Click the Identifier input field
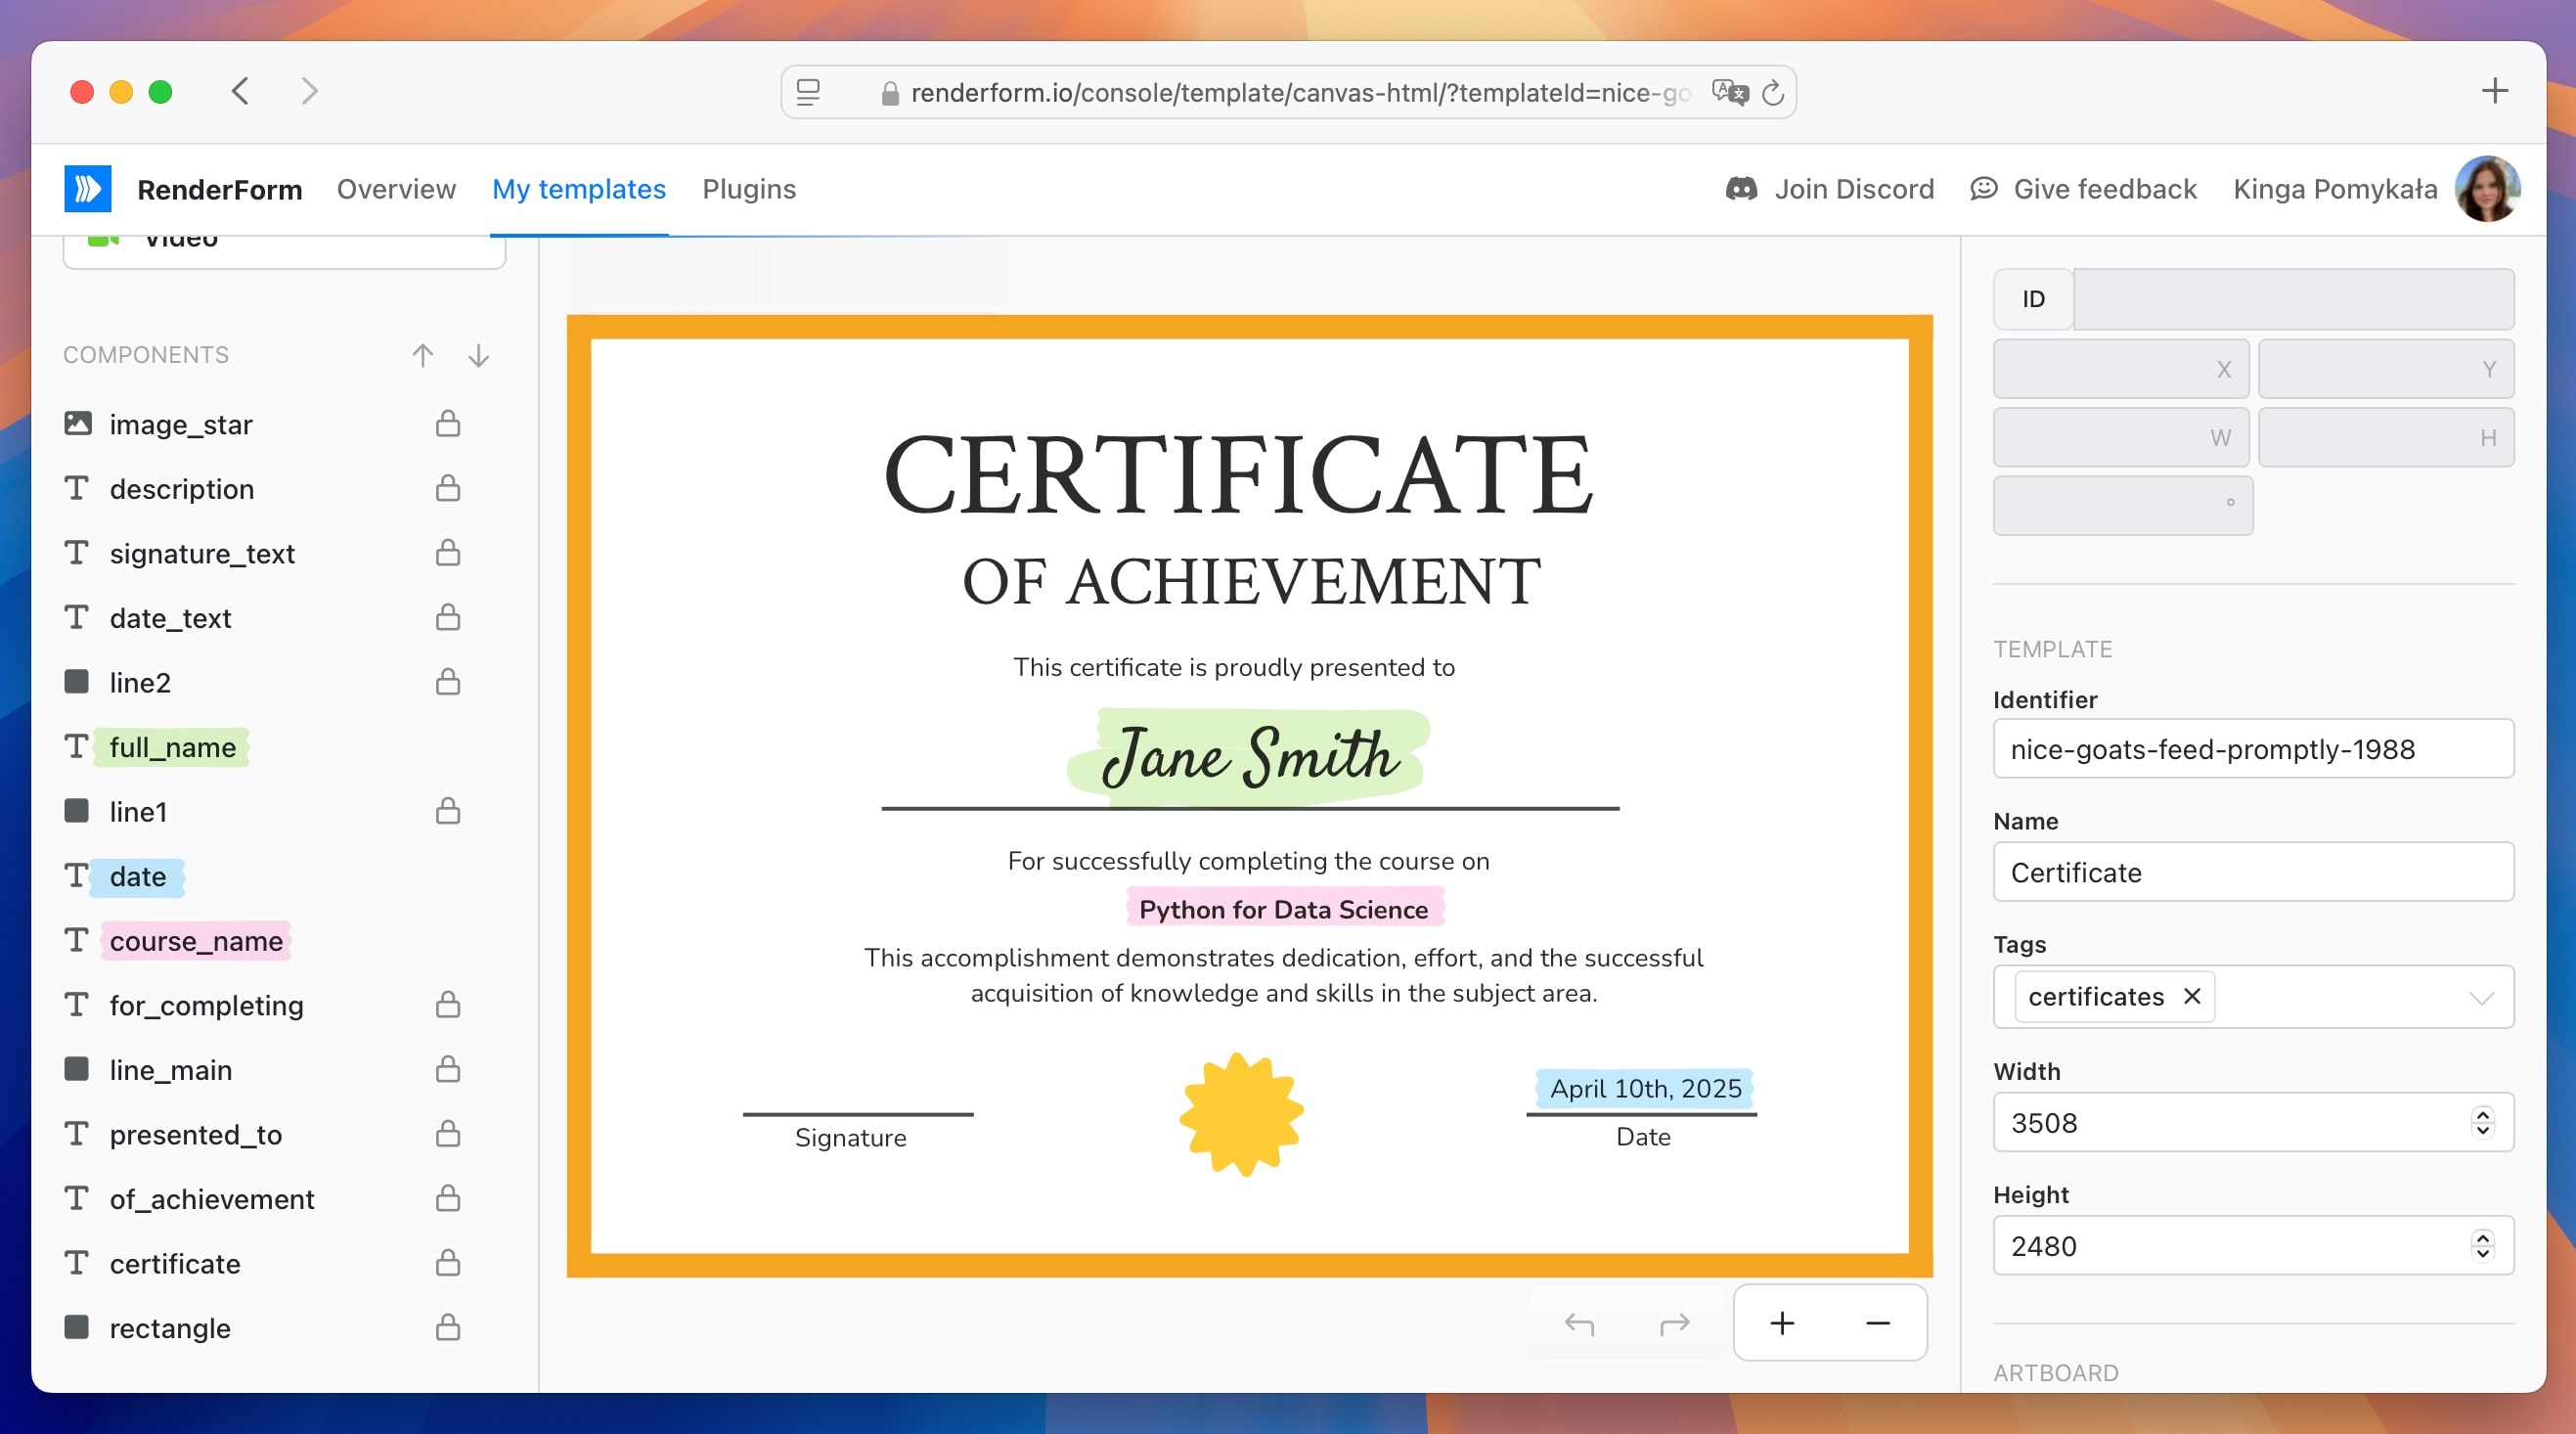The image size is (2576, 1434). pos(2253,748)
